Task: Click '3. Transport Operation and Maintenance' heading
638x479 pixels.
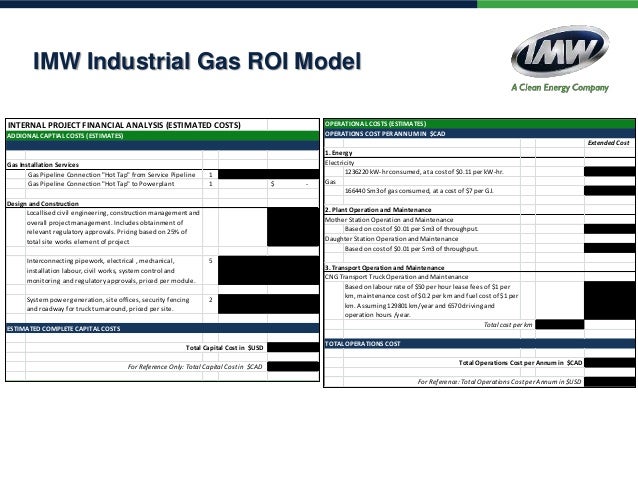Action: tap(385, 268)
